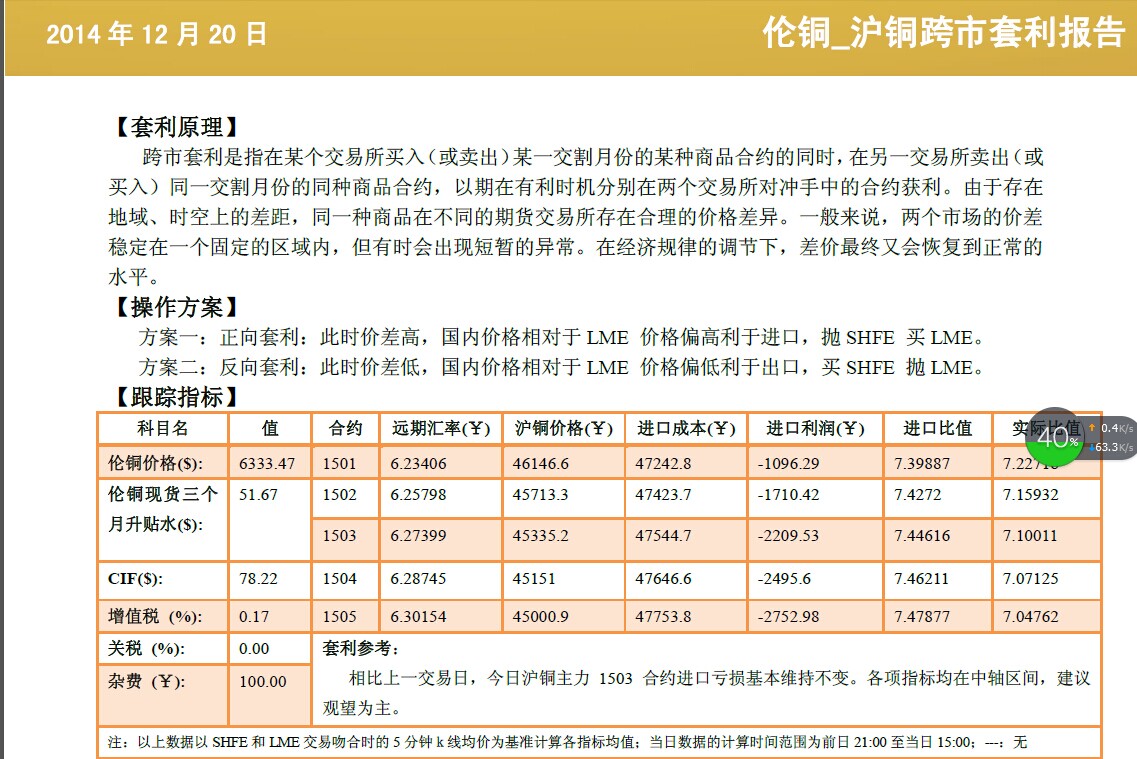Select Shanghai copper price 45151
Viewport: 1137px width, 759px height.
pos(534,578)
